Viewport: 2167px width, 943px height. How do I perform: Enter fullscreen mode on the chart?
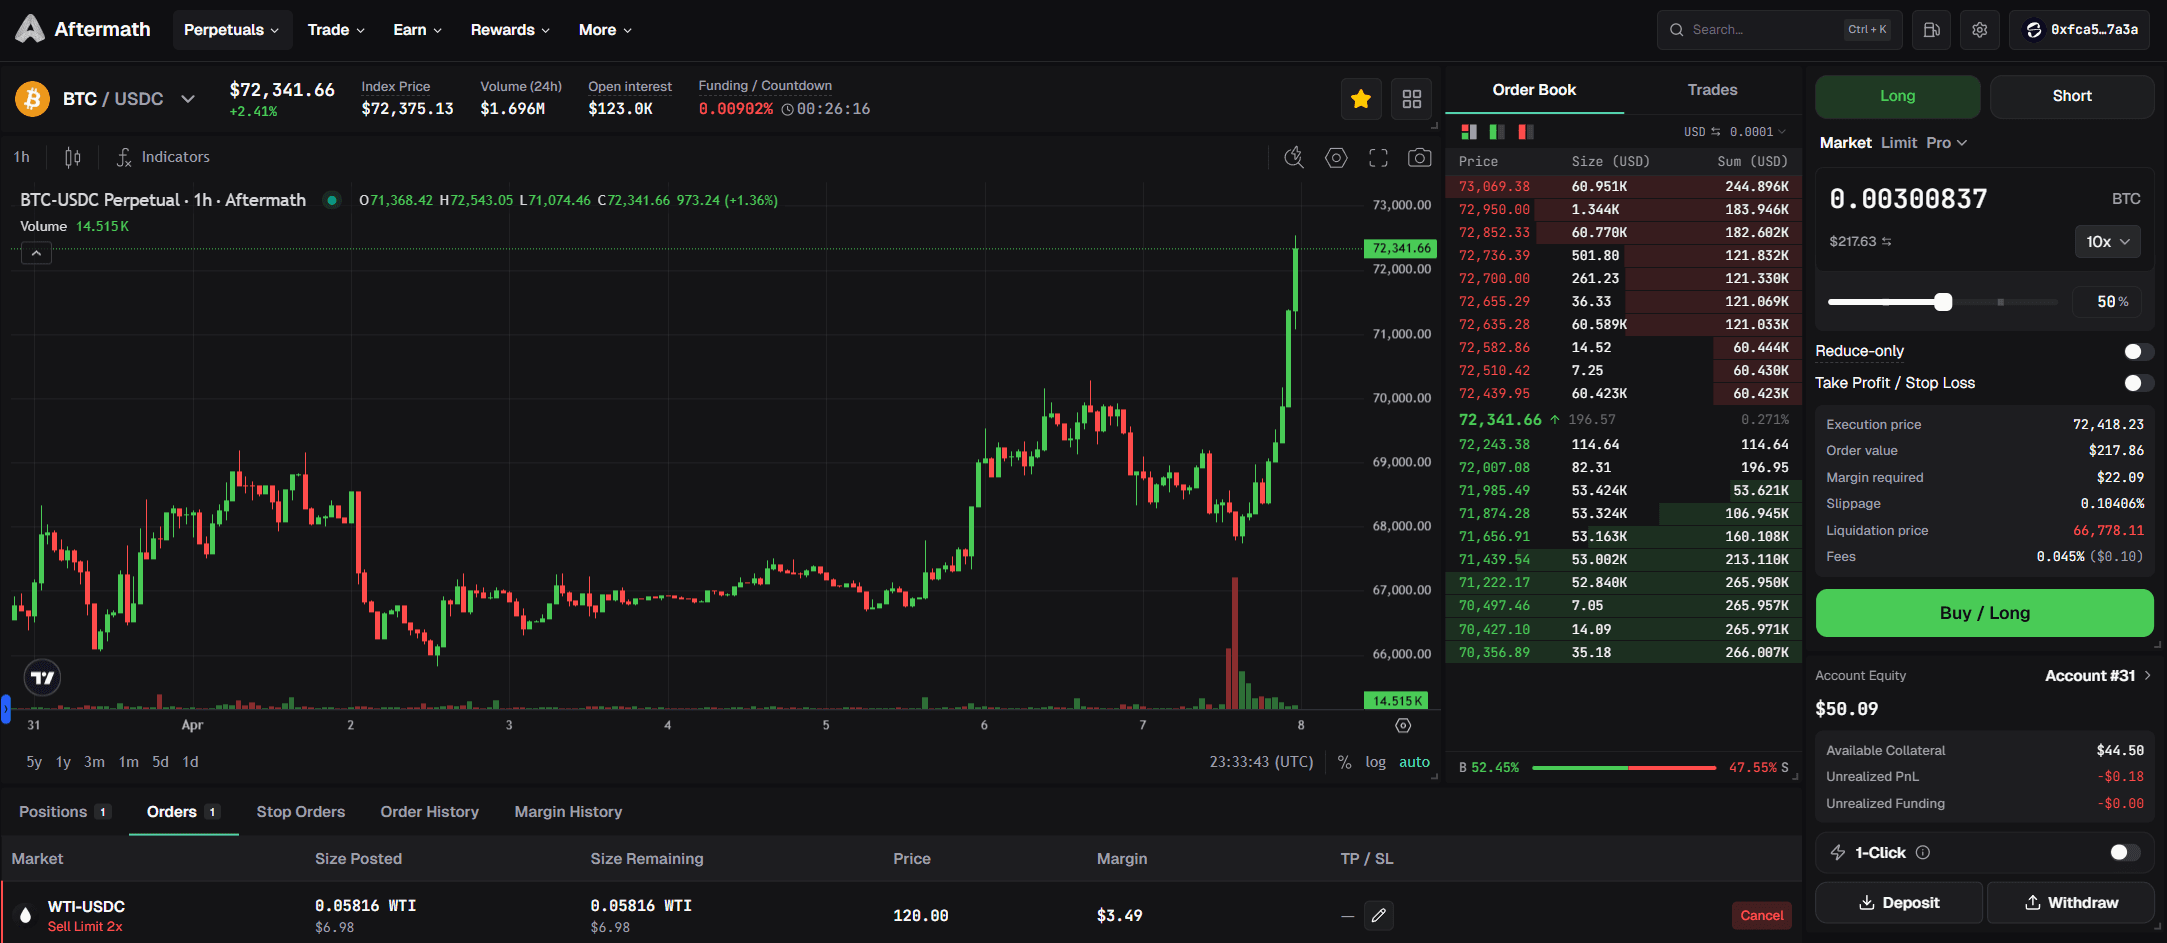point(1378,157)
